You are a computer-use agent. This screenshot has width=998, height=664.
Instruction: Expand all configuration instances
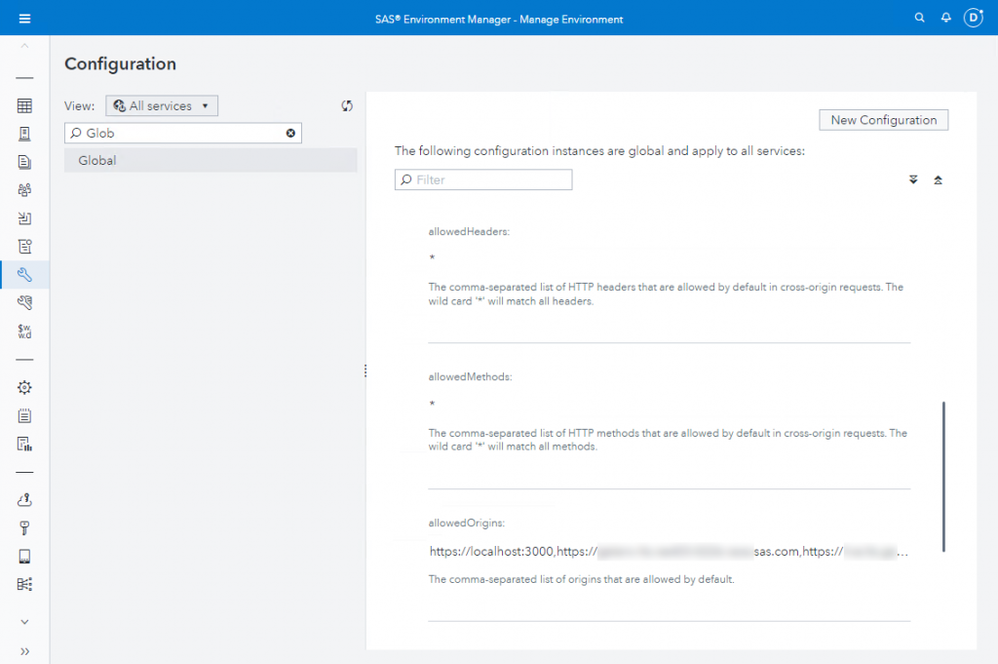(913, 180)
